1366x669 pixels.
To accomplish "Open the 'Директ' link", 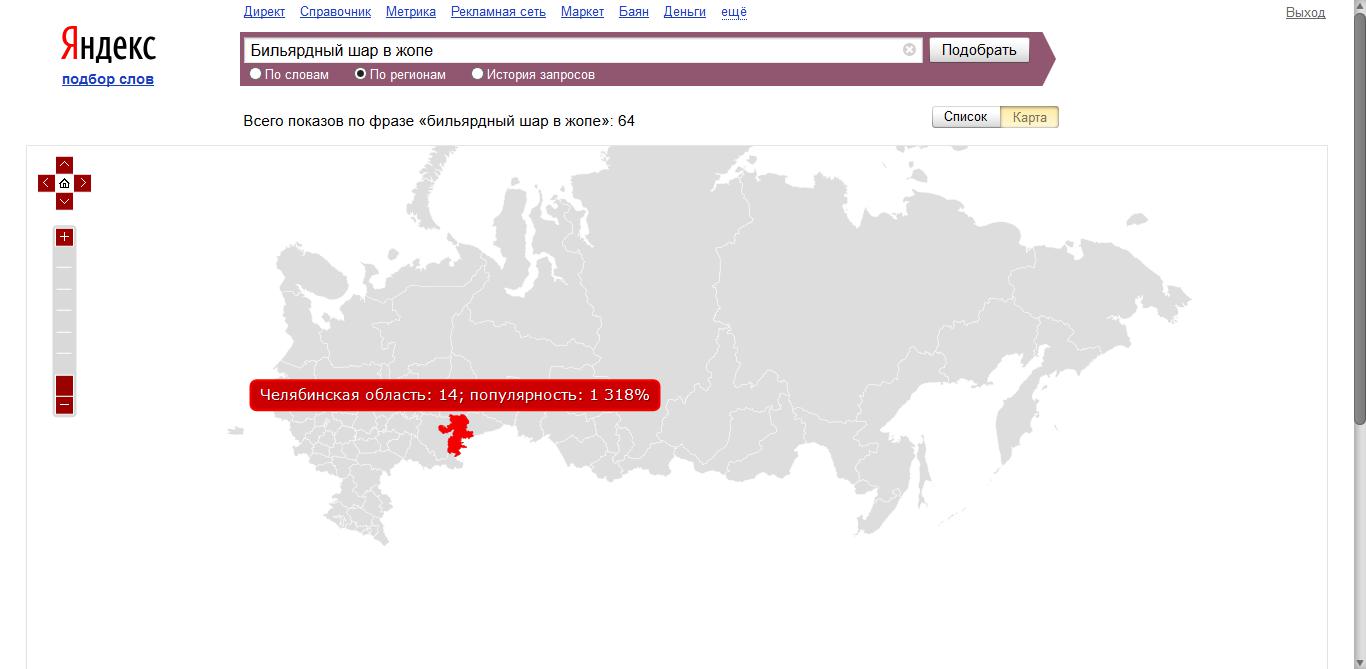I will 264,12.
